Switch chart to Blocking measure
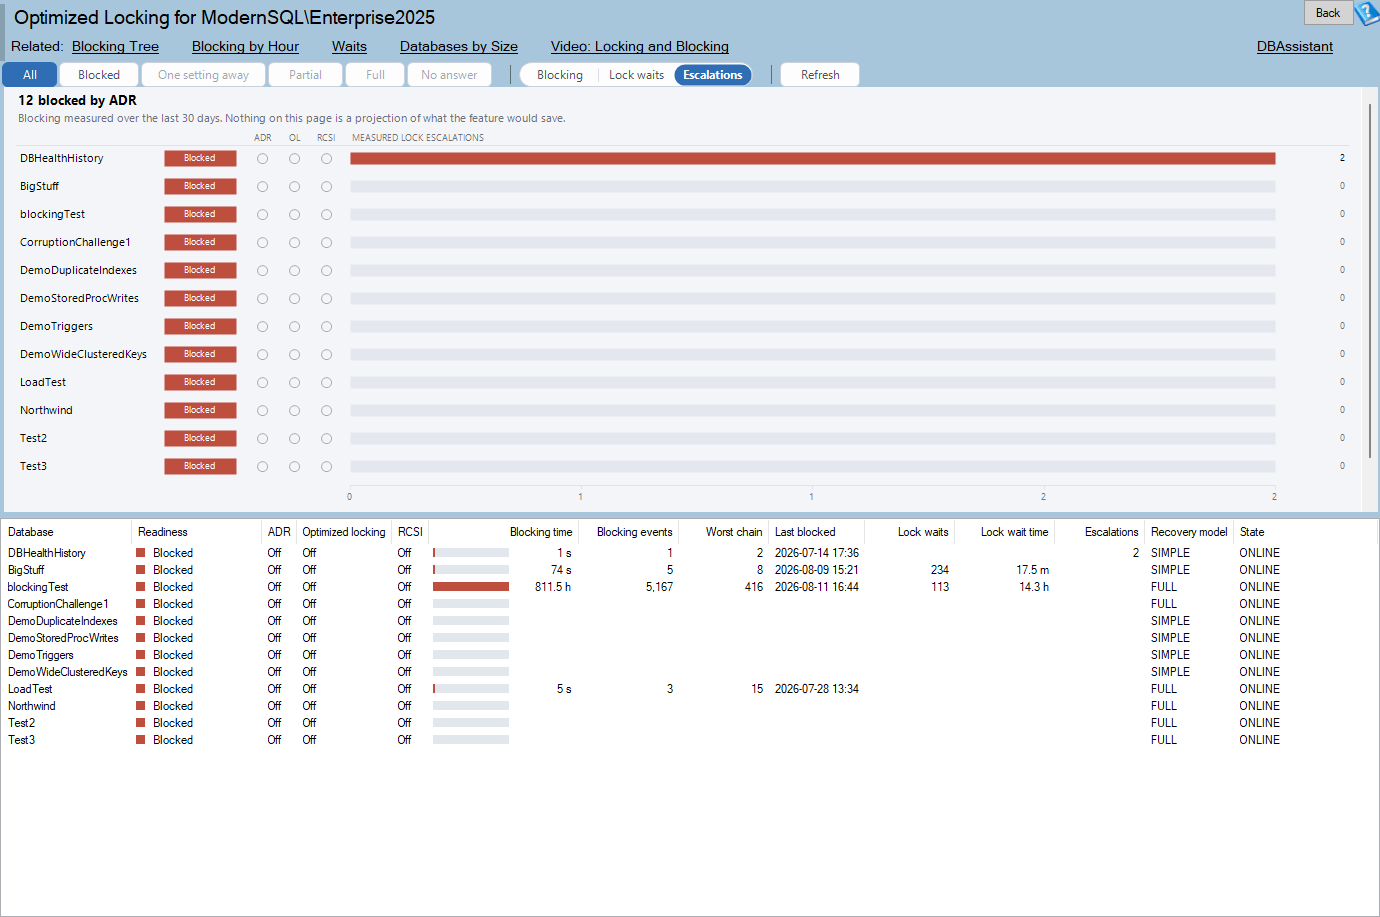The image size is (1380, 917). click(x=560, y=75)
